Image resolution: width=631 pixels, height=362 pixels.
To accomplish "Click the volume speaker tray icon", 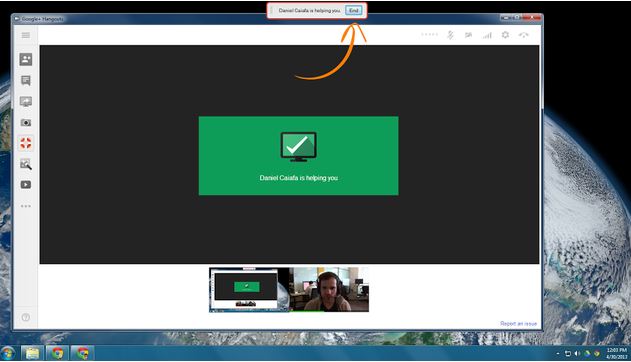I will (x=577, y=354).
